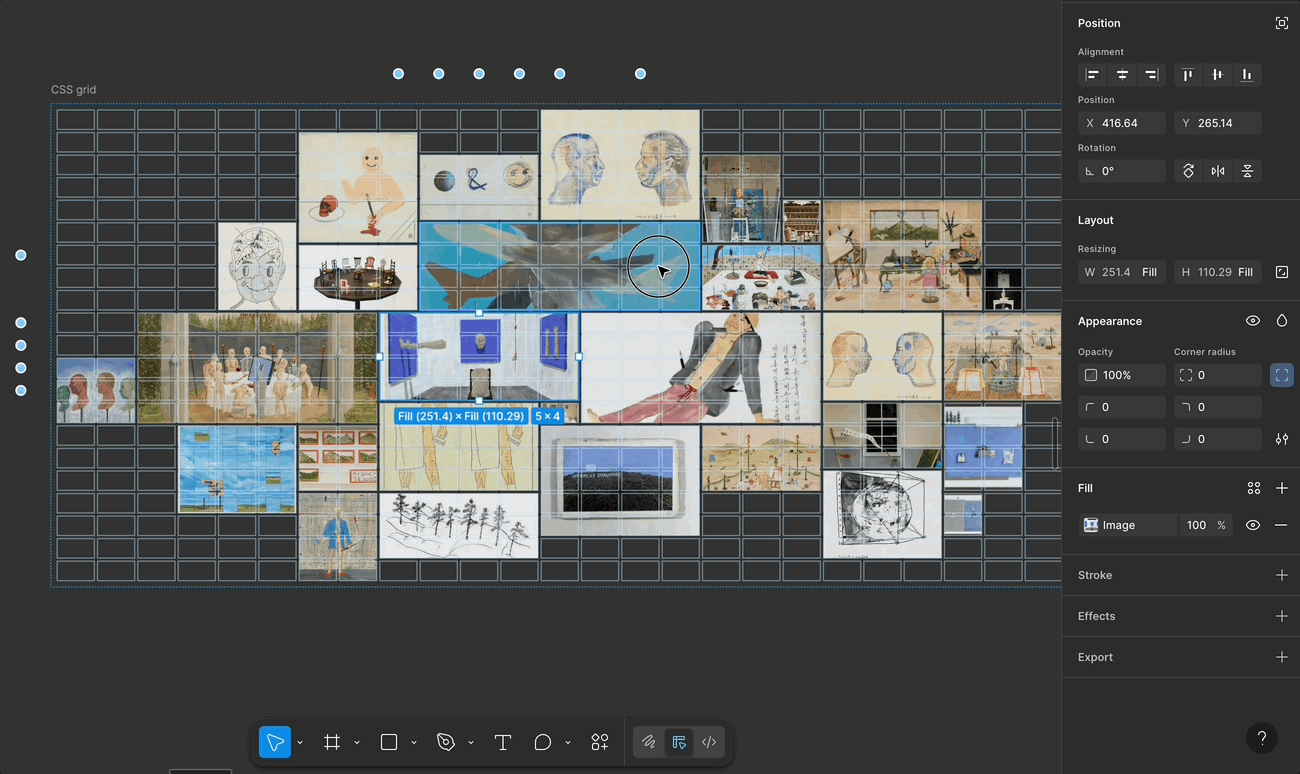The height and width of the screenshot is (774, 1300).
Task: Switch to Draw mode
Action: click(649, 742)
